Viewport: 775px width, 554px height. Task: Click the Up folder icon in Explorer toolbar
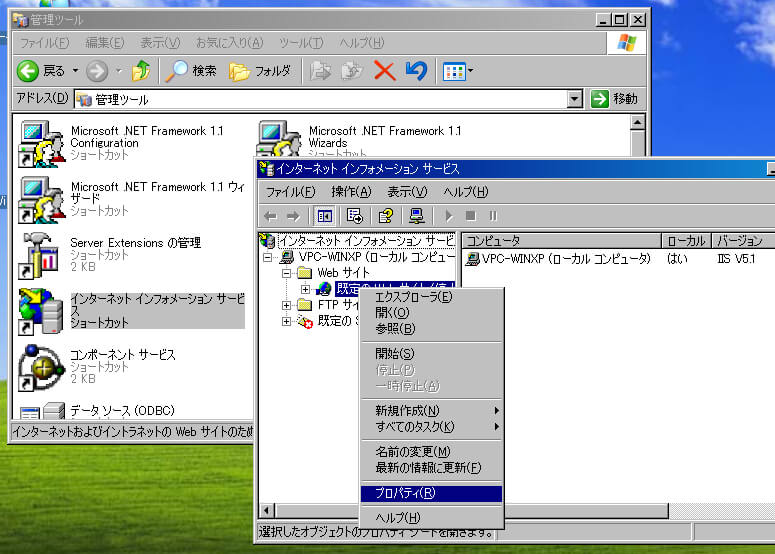click(x=141, y=71)
